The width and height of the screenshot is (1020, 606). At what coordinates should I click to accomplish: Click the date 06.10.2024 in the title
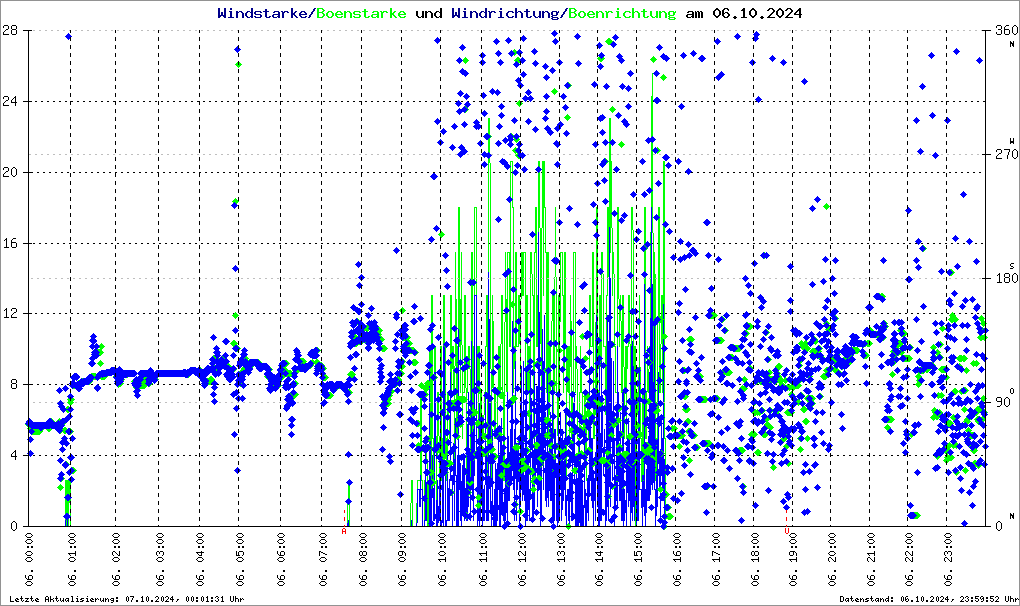[757, 13]
